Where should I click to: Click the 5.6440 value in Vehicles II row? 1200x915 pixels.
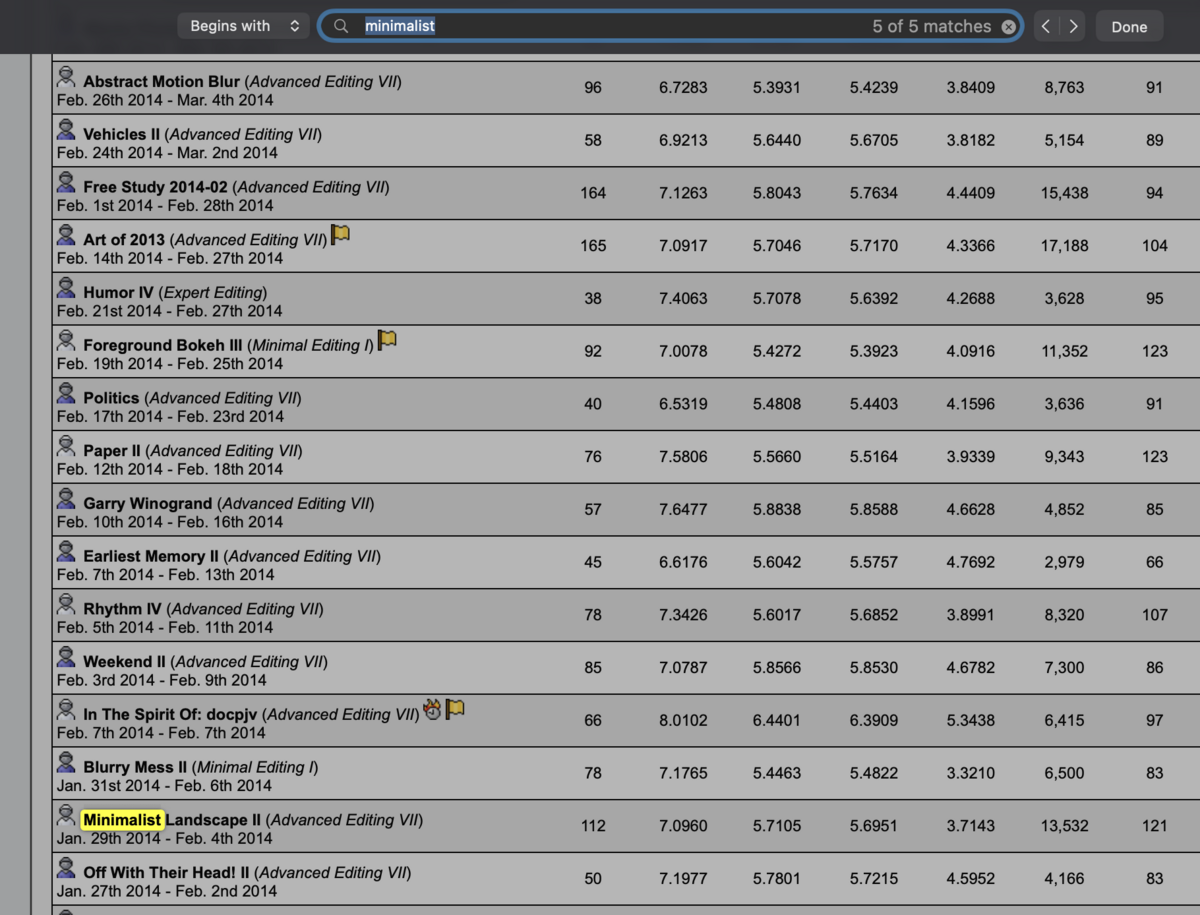(x=777, y=141)
